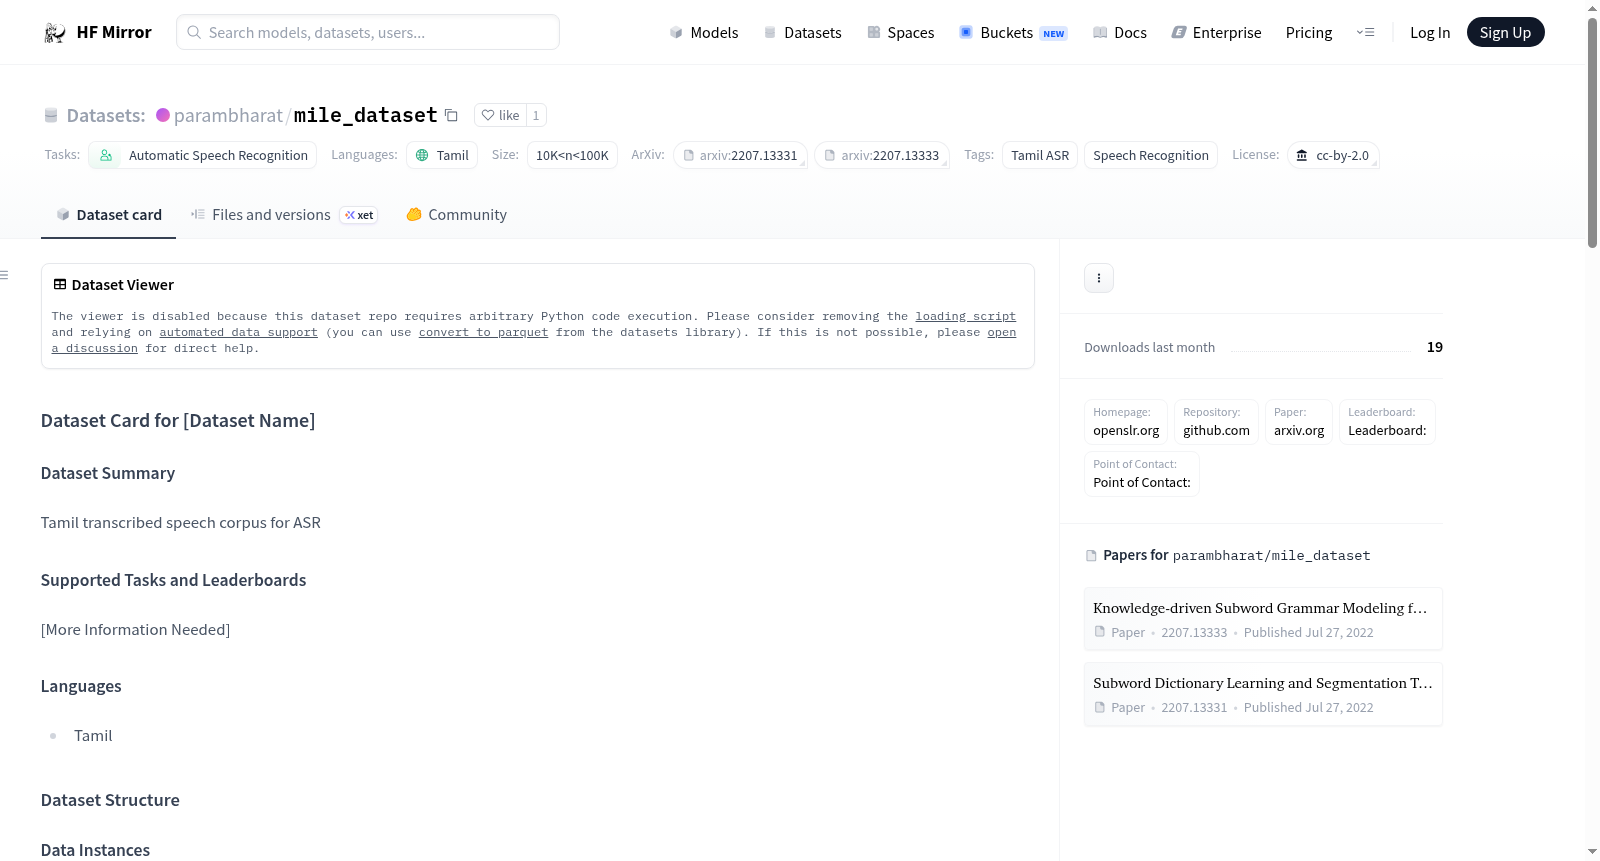Click the Point of Contact: card

(1142, 474)
